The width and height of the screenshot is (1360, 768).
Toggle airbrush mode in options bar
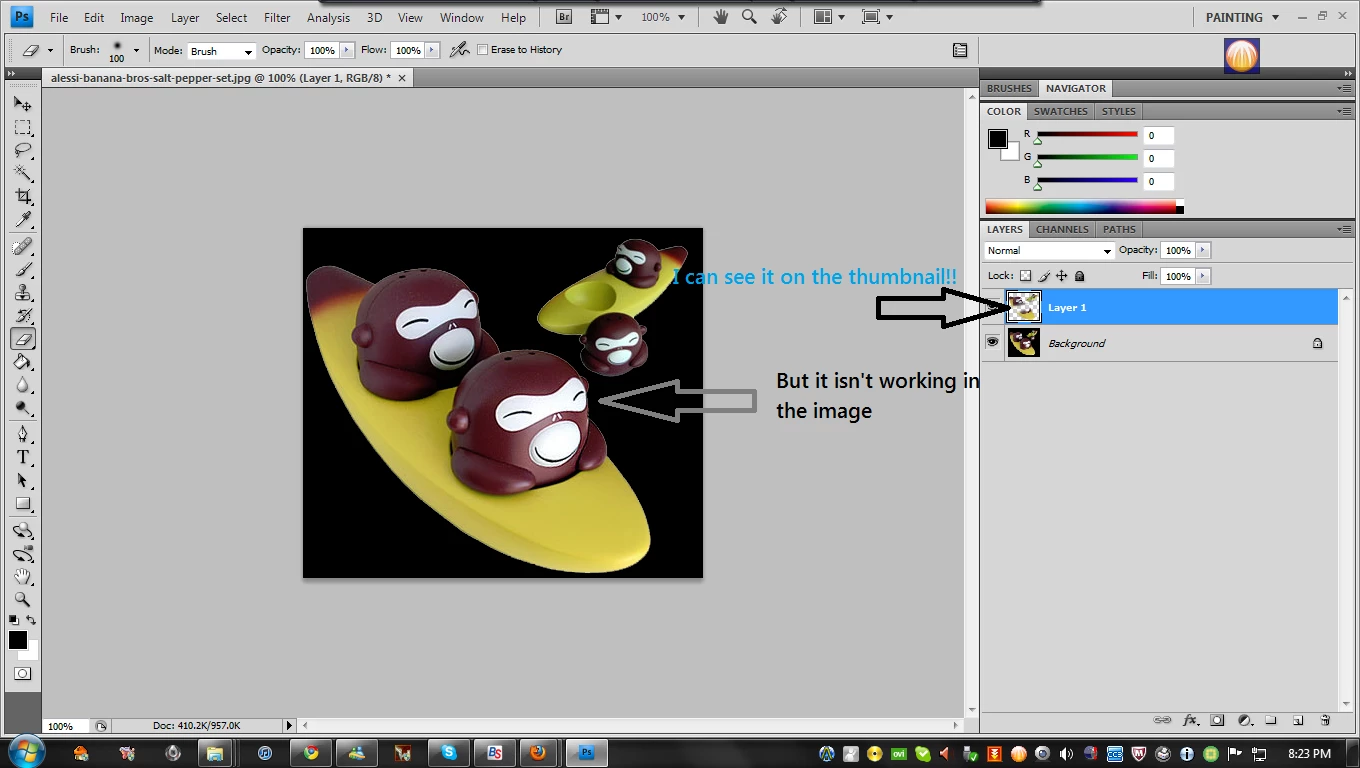[x=459, y=50]
